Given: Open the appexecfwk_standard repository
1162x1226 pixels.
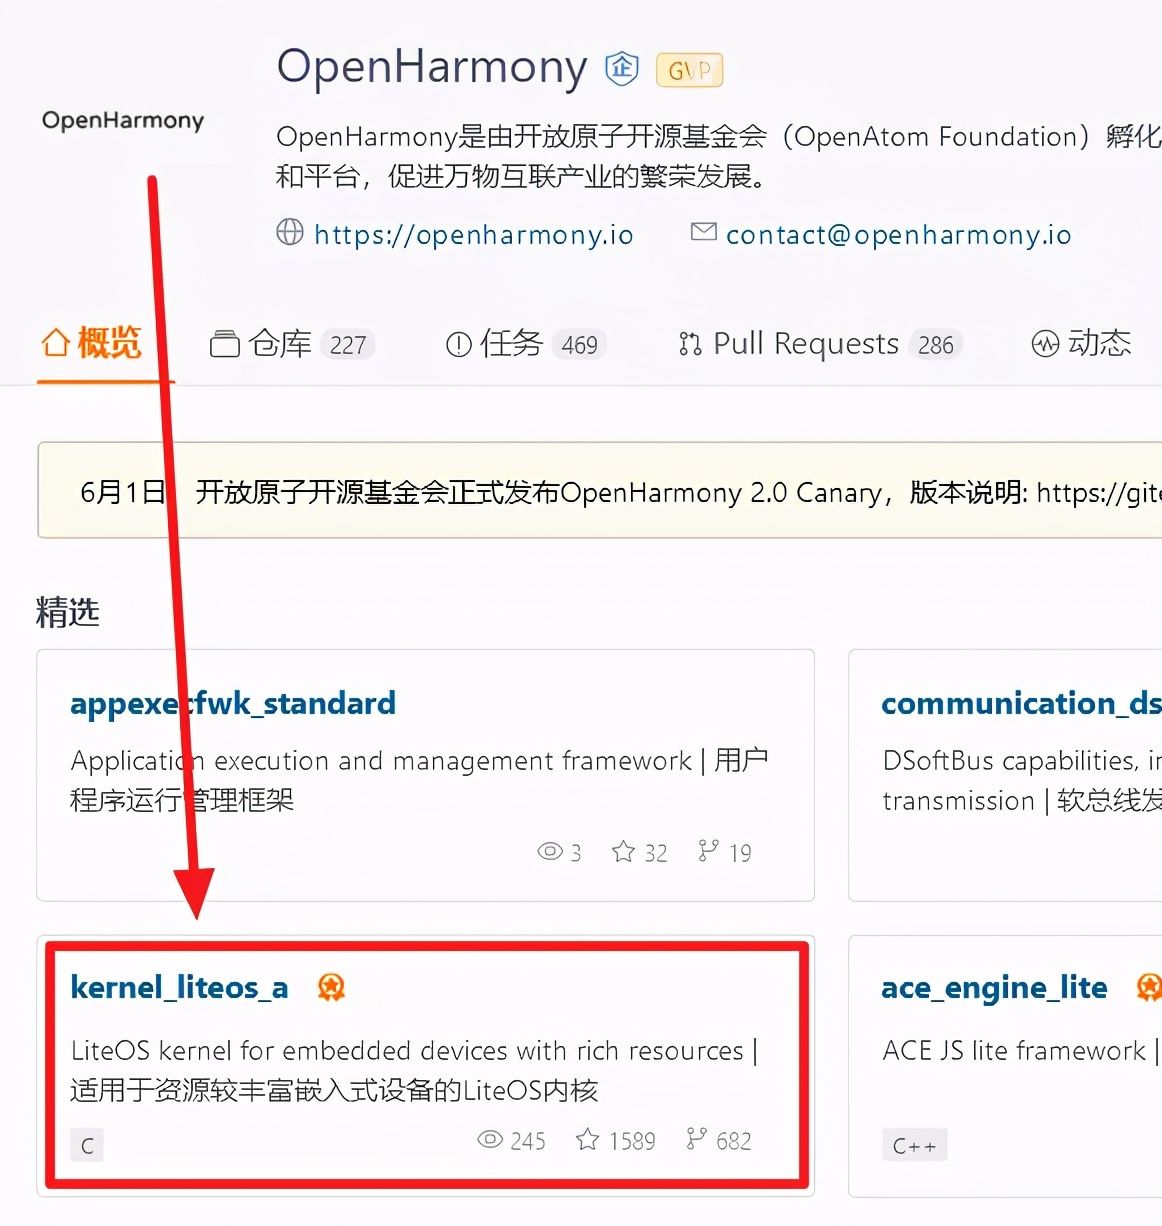Looking at the screenshot, I should pyautogui.click(x=233, y=703).
